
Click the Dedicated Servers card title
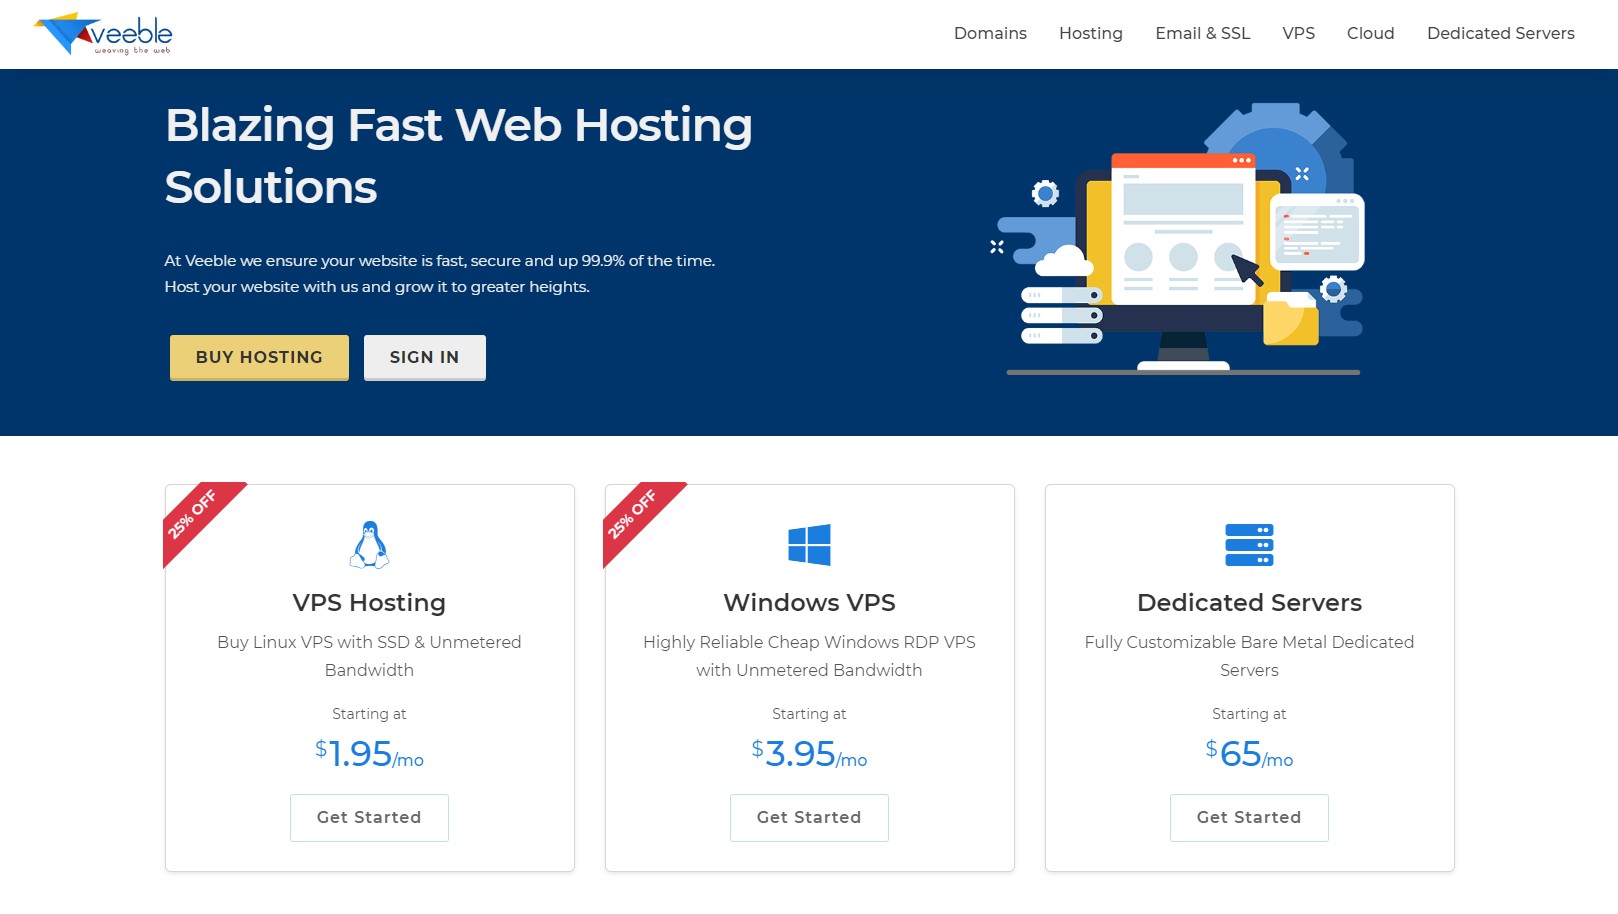pos(1249,602)
